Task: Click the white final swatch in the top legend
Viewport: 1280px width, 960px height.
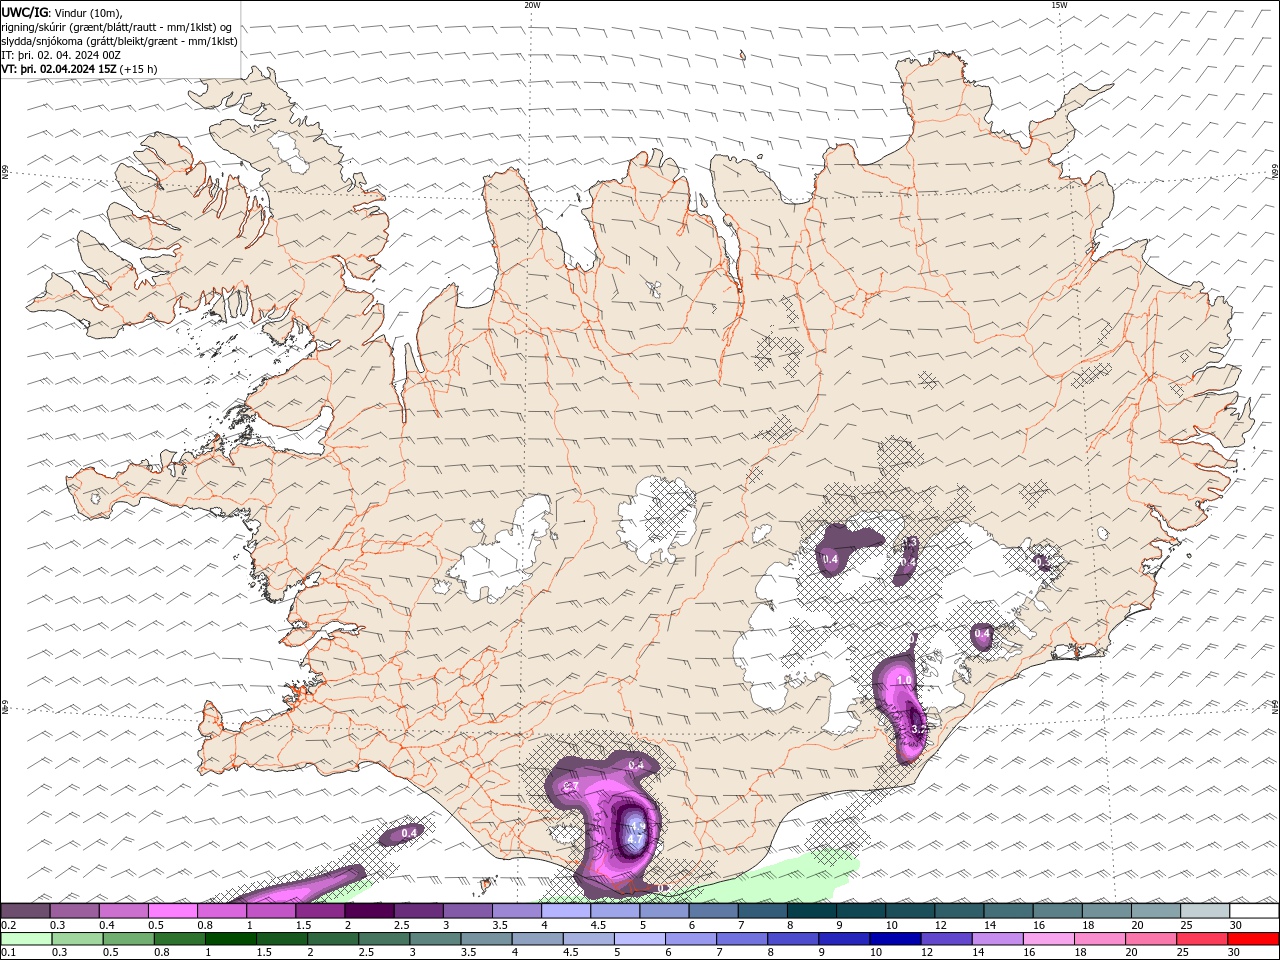Action: 1253,911
